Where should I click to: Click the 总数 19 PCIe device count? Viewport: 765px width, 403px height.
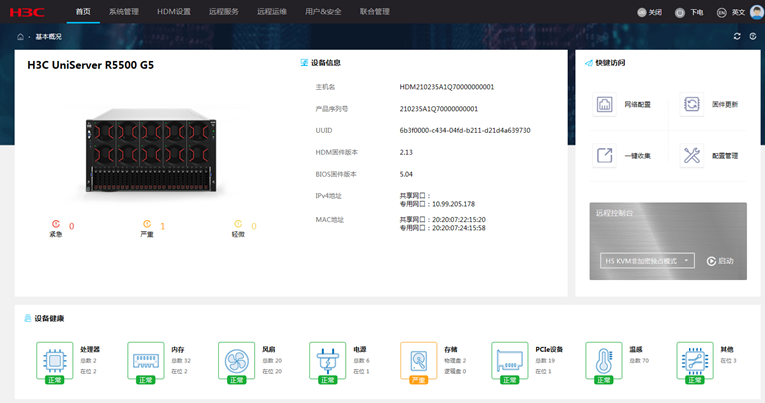tap(545, 361)
